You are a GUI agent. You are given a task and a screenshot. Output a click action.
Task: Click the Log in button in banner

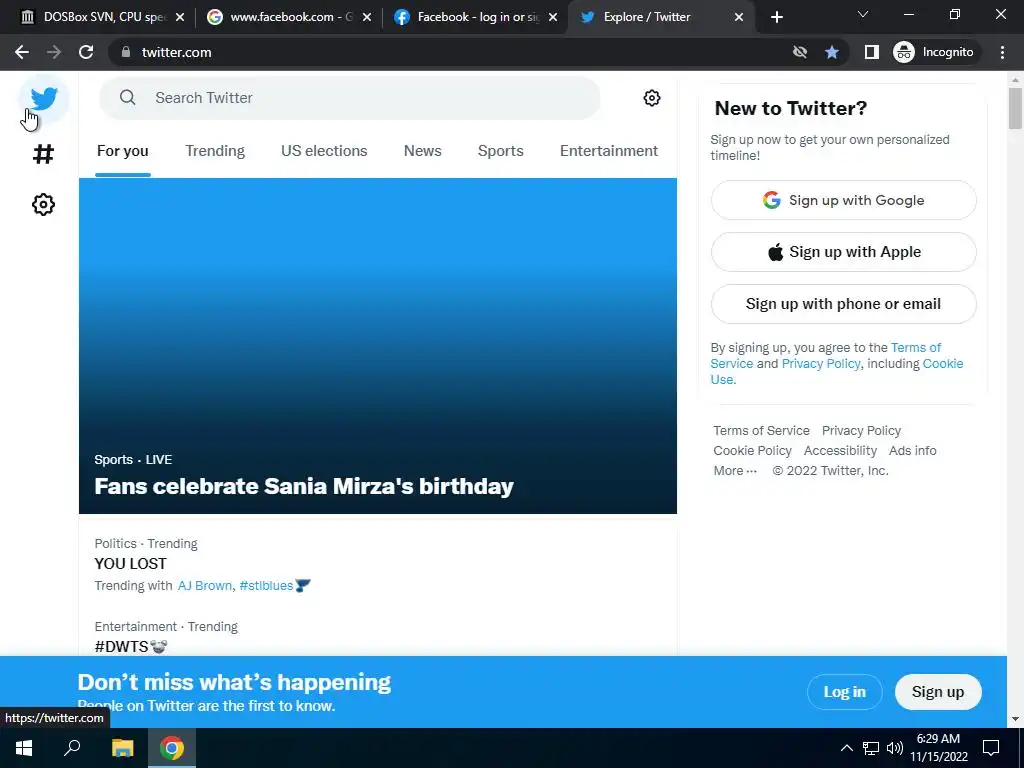coord(844,692)
